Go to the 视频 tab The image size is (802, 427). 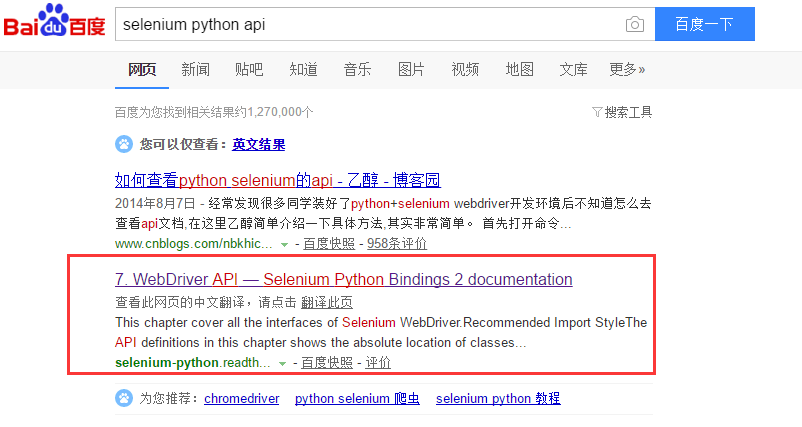(x=465, y=69)
